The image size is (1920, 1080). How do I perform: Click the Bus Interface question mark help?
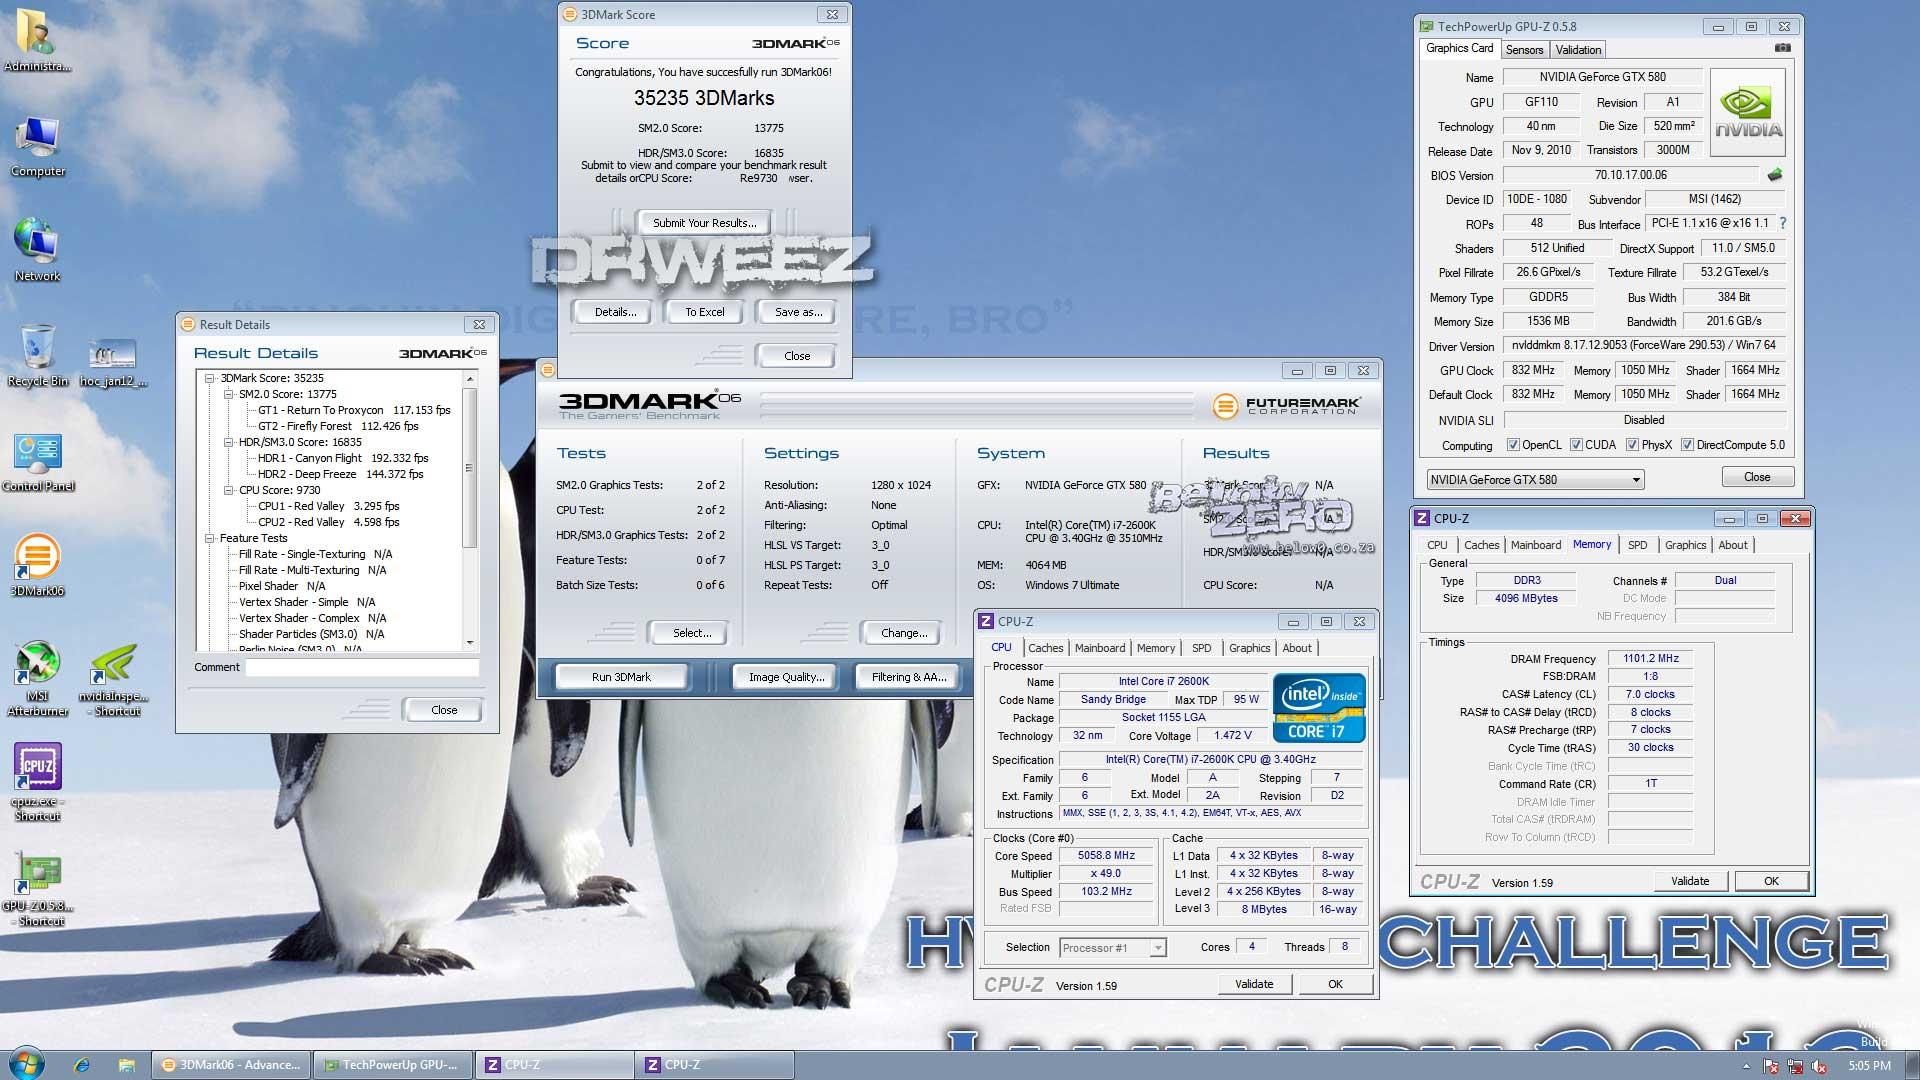point(1782,223)
